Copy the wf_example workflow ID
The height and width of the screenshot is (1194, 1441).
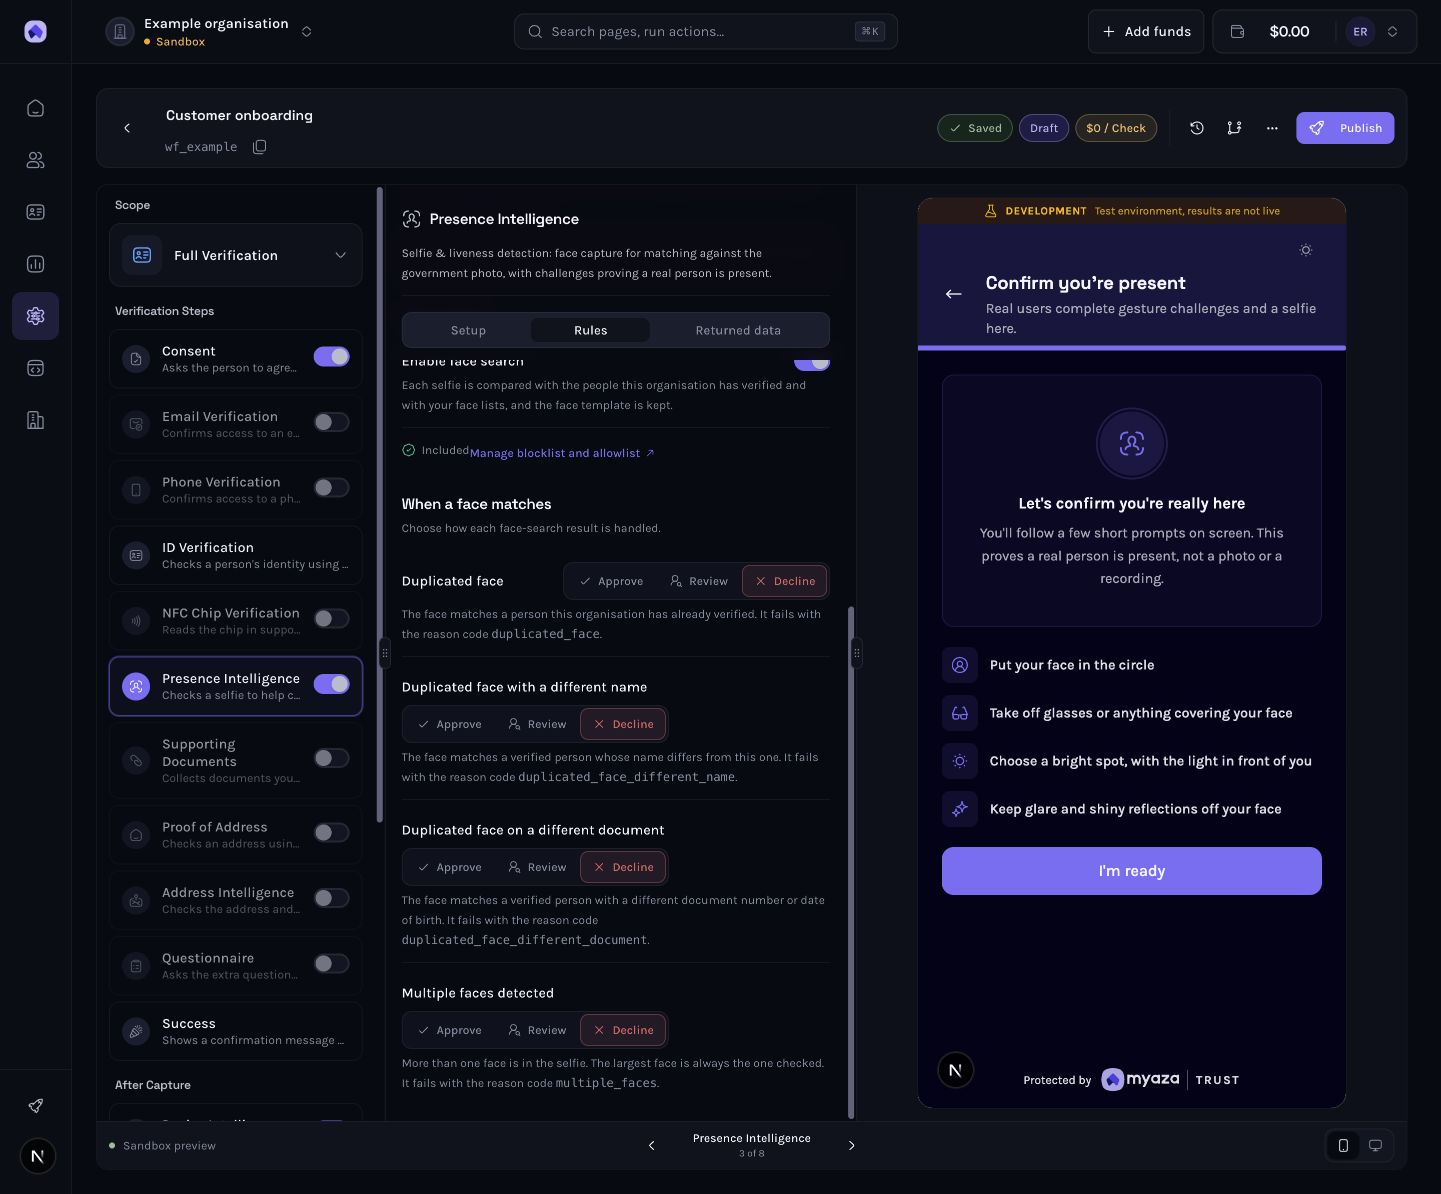(259, 147)
